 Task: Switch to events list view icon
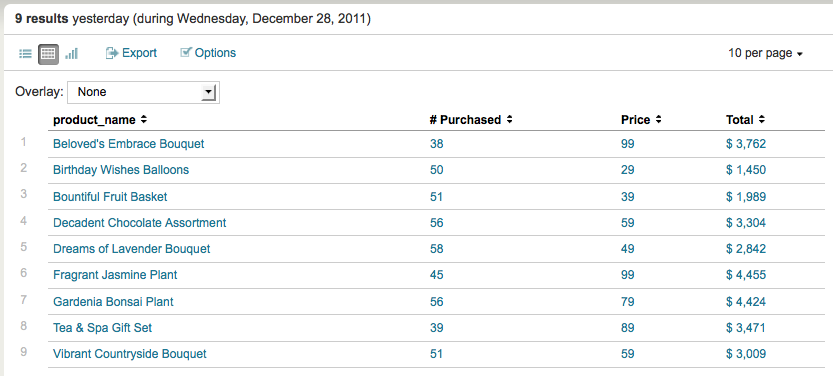pyautogui.click(x=26, y=54)
